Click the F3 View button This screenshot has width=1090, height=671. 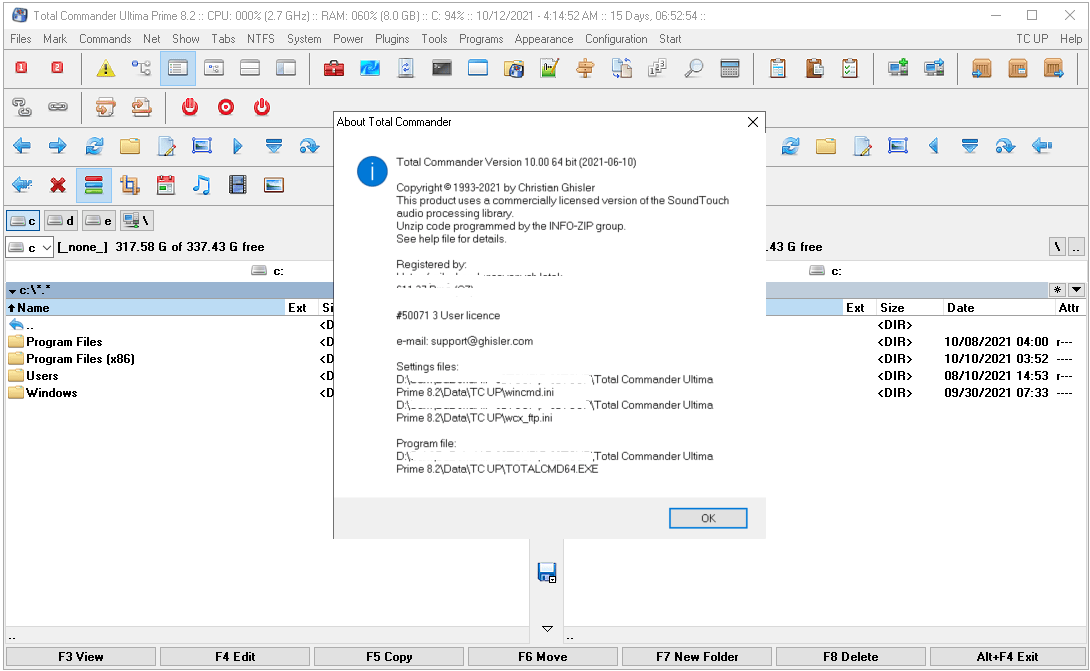pyautogui.click(x=81, y=656)
